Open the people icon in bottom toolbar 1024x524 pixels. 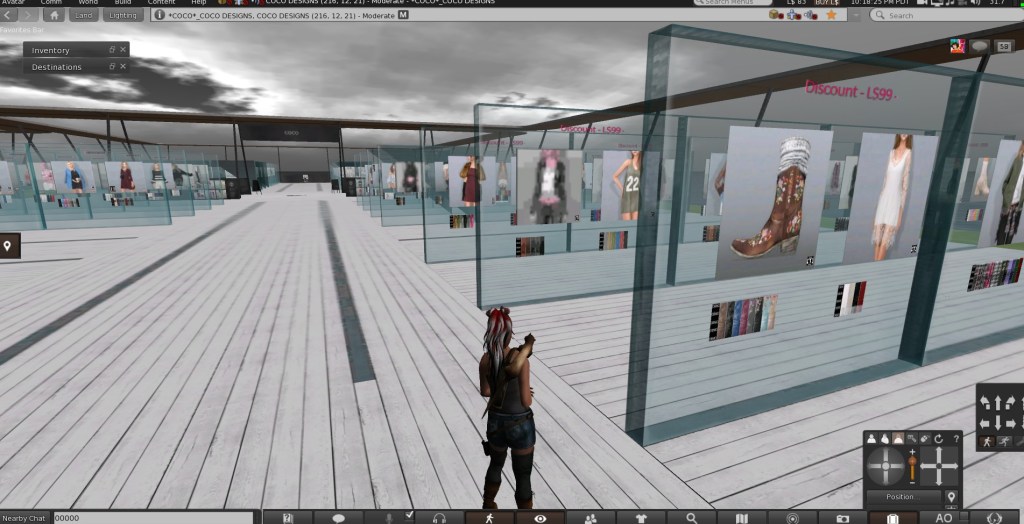point(590,518)
